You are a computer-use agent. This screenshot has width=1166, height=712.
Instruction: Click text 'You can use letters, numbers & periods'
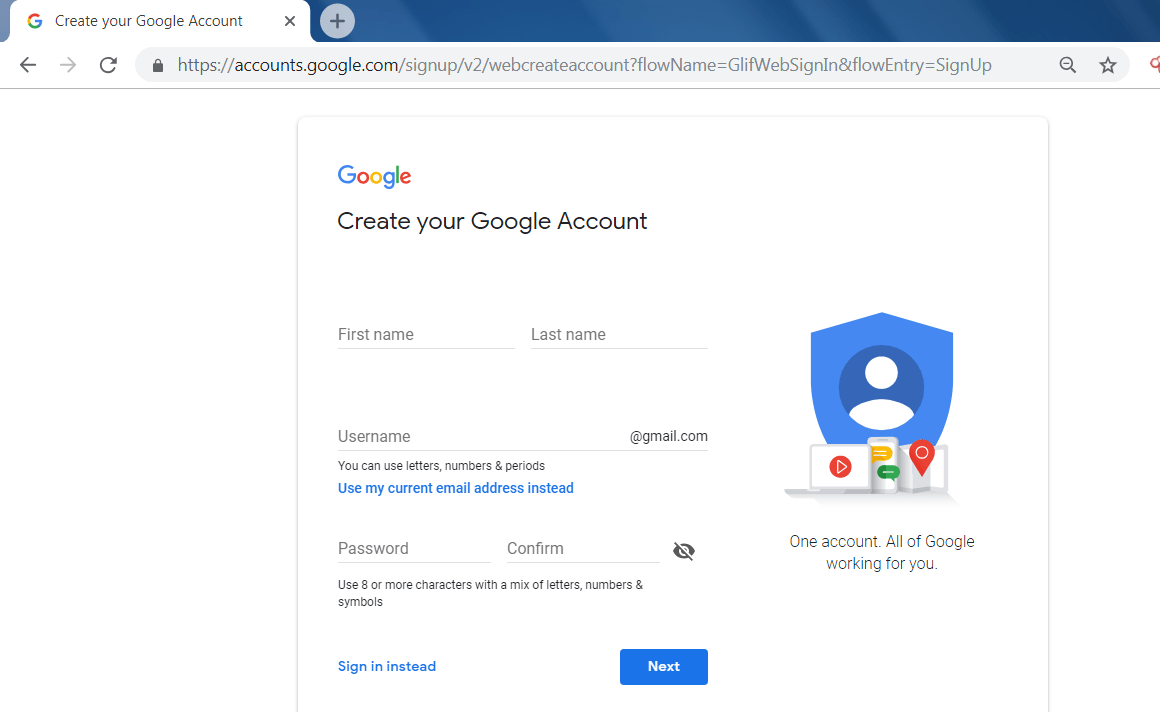tap(441, 466)
